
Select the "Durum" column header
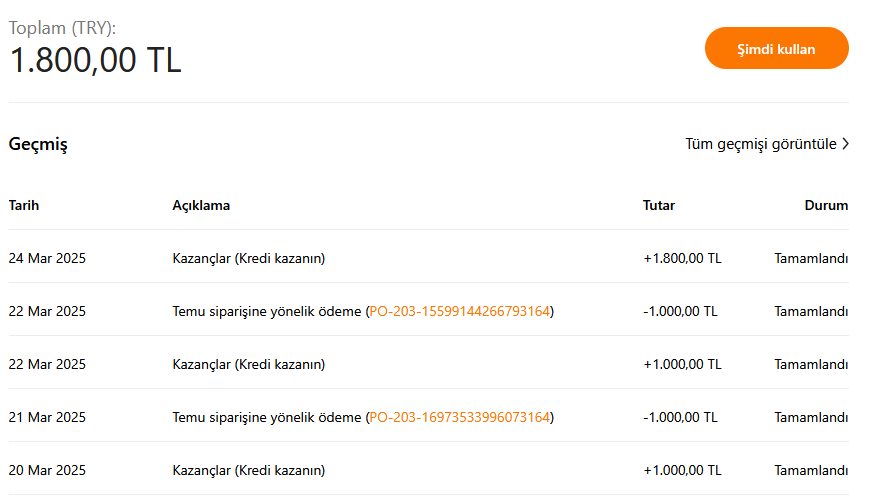tap(826, 206)
